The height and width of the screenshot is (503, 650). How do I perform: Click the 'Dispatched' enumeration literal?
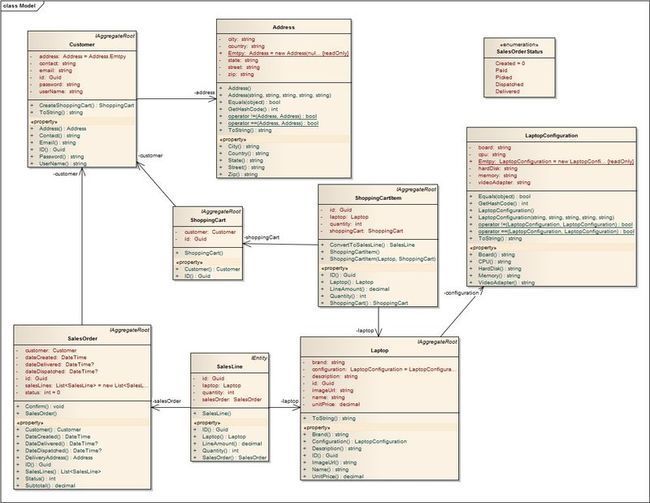(509, 84)
